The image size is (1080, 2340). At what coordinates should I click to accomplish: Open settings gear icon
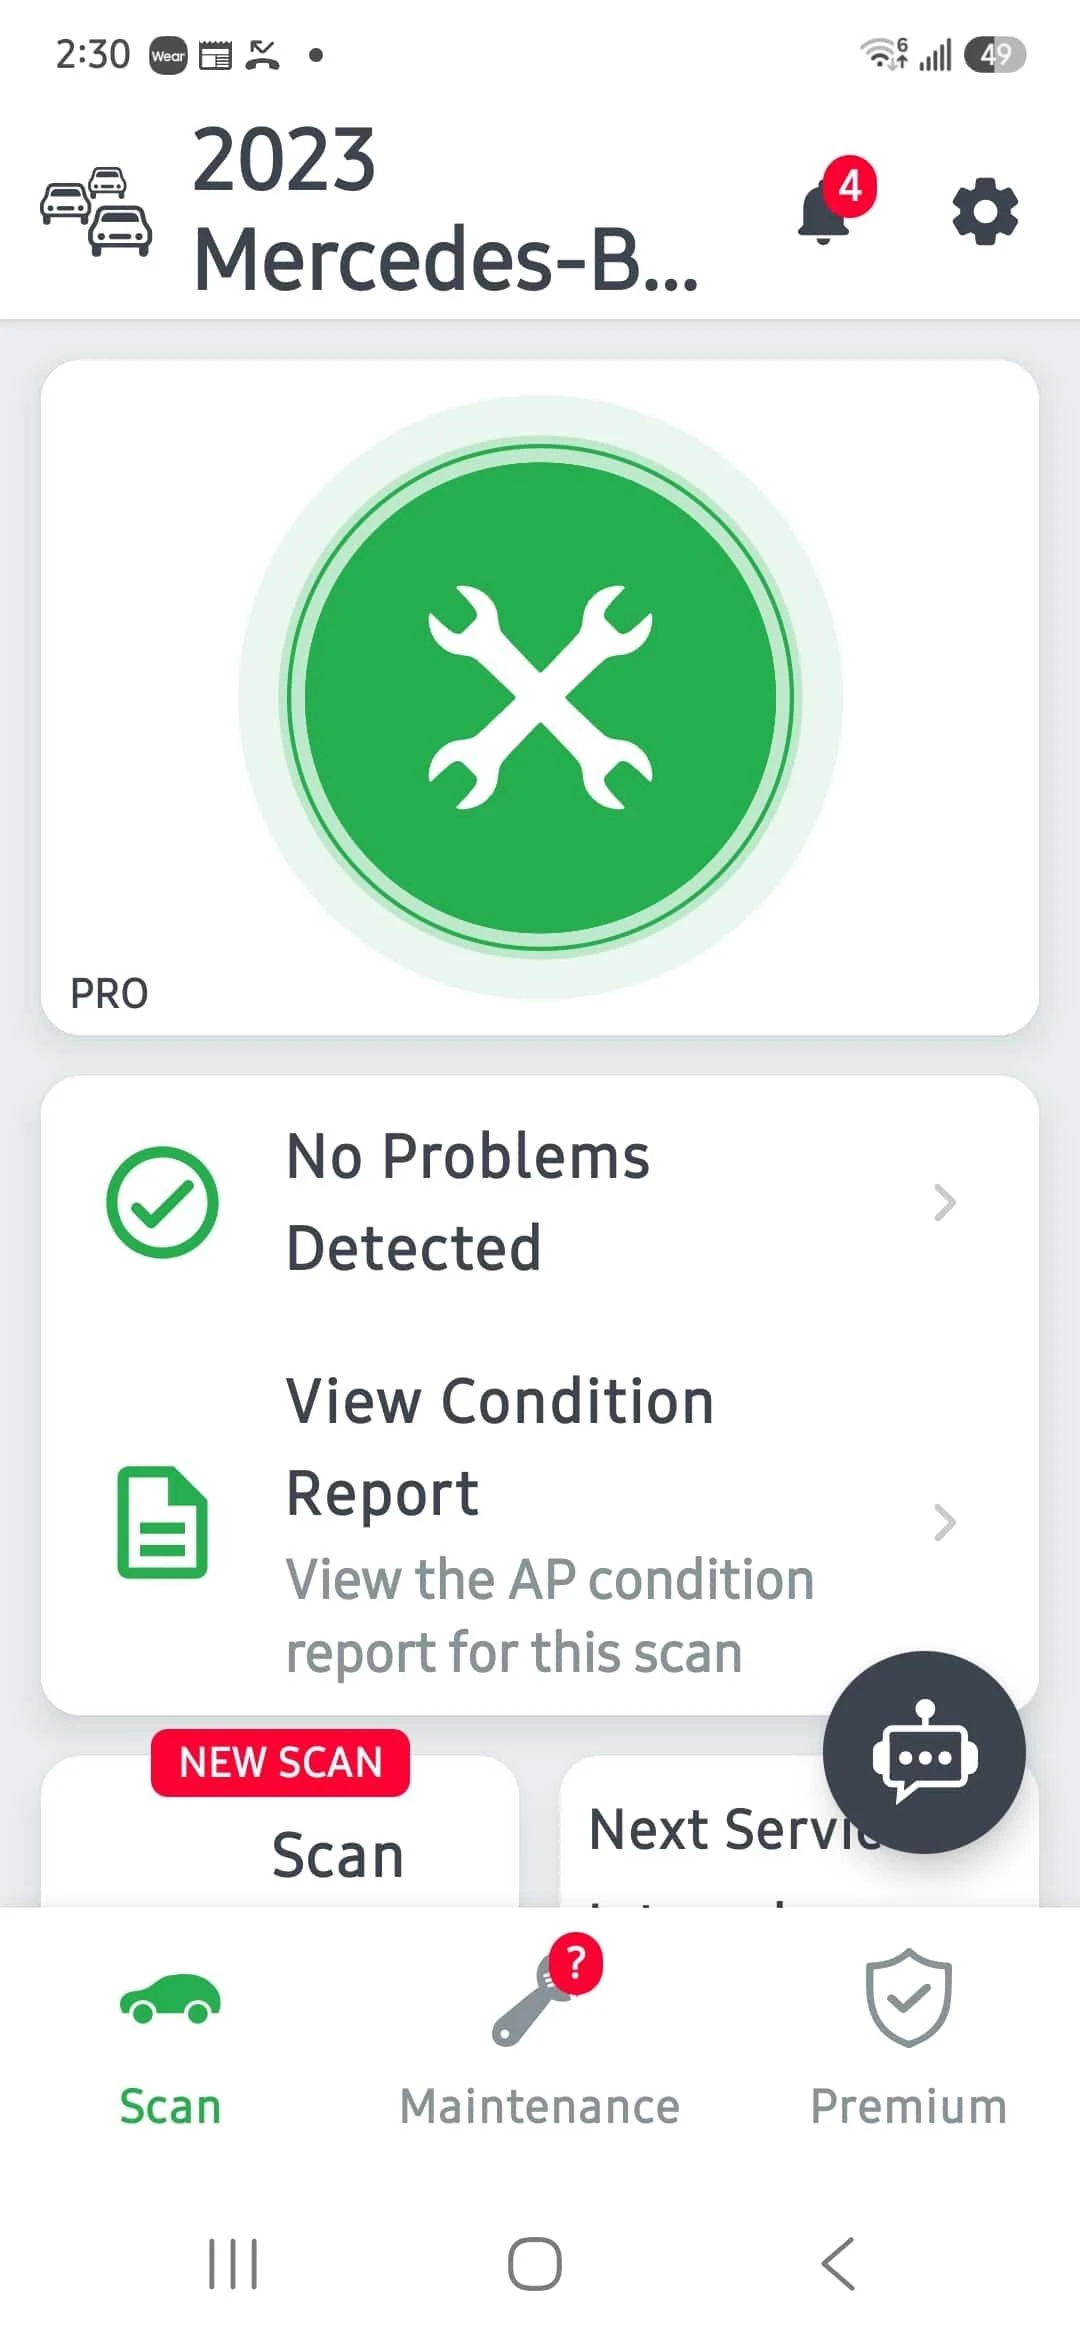985,211
